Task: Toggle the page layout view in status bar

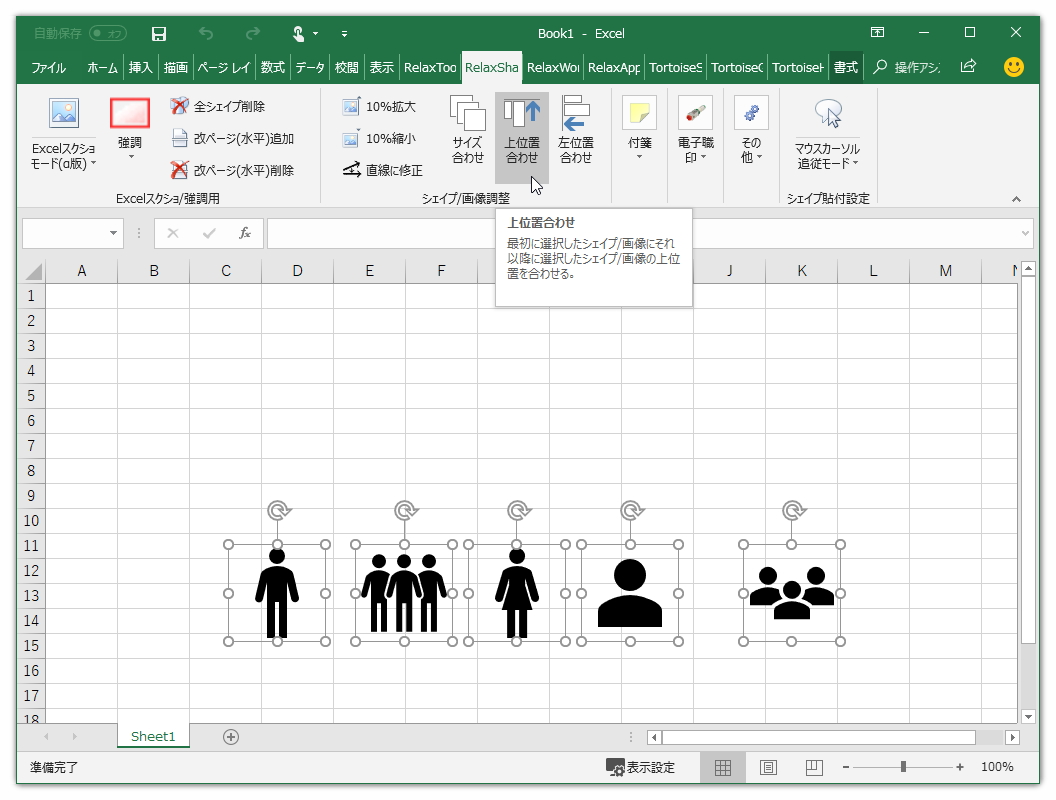Action: [x=768, y=767]
